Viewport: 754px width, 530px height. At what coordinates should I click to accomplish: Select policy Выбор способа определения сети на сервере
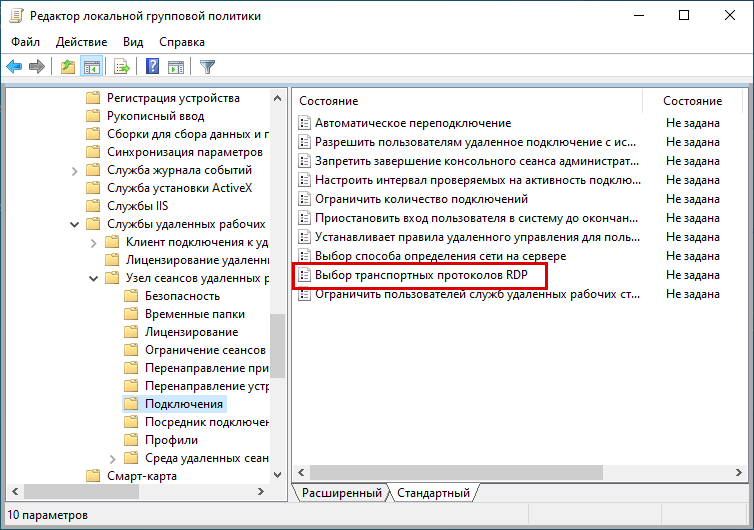point(440,256)
